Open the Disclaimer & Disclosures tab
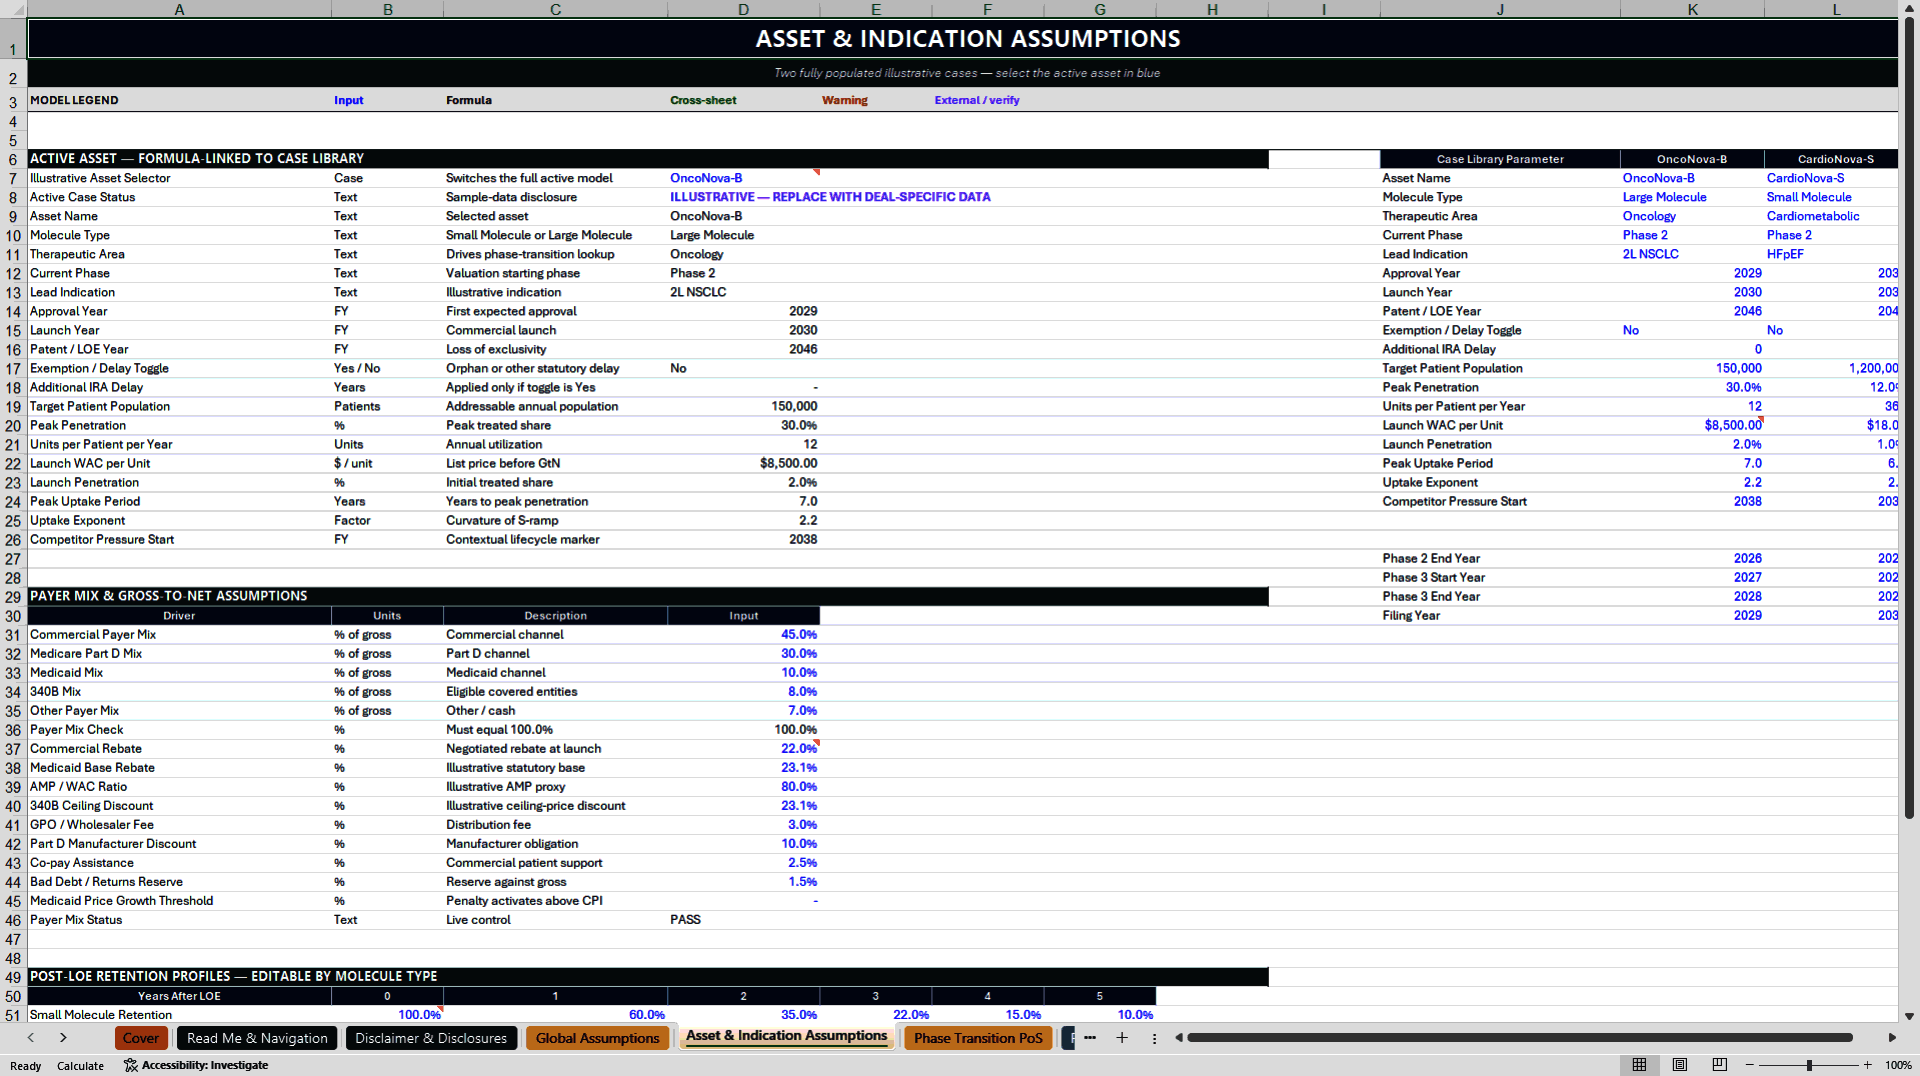 [x=431, y=1038]
